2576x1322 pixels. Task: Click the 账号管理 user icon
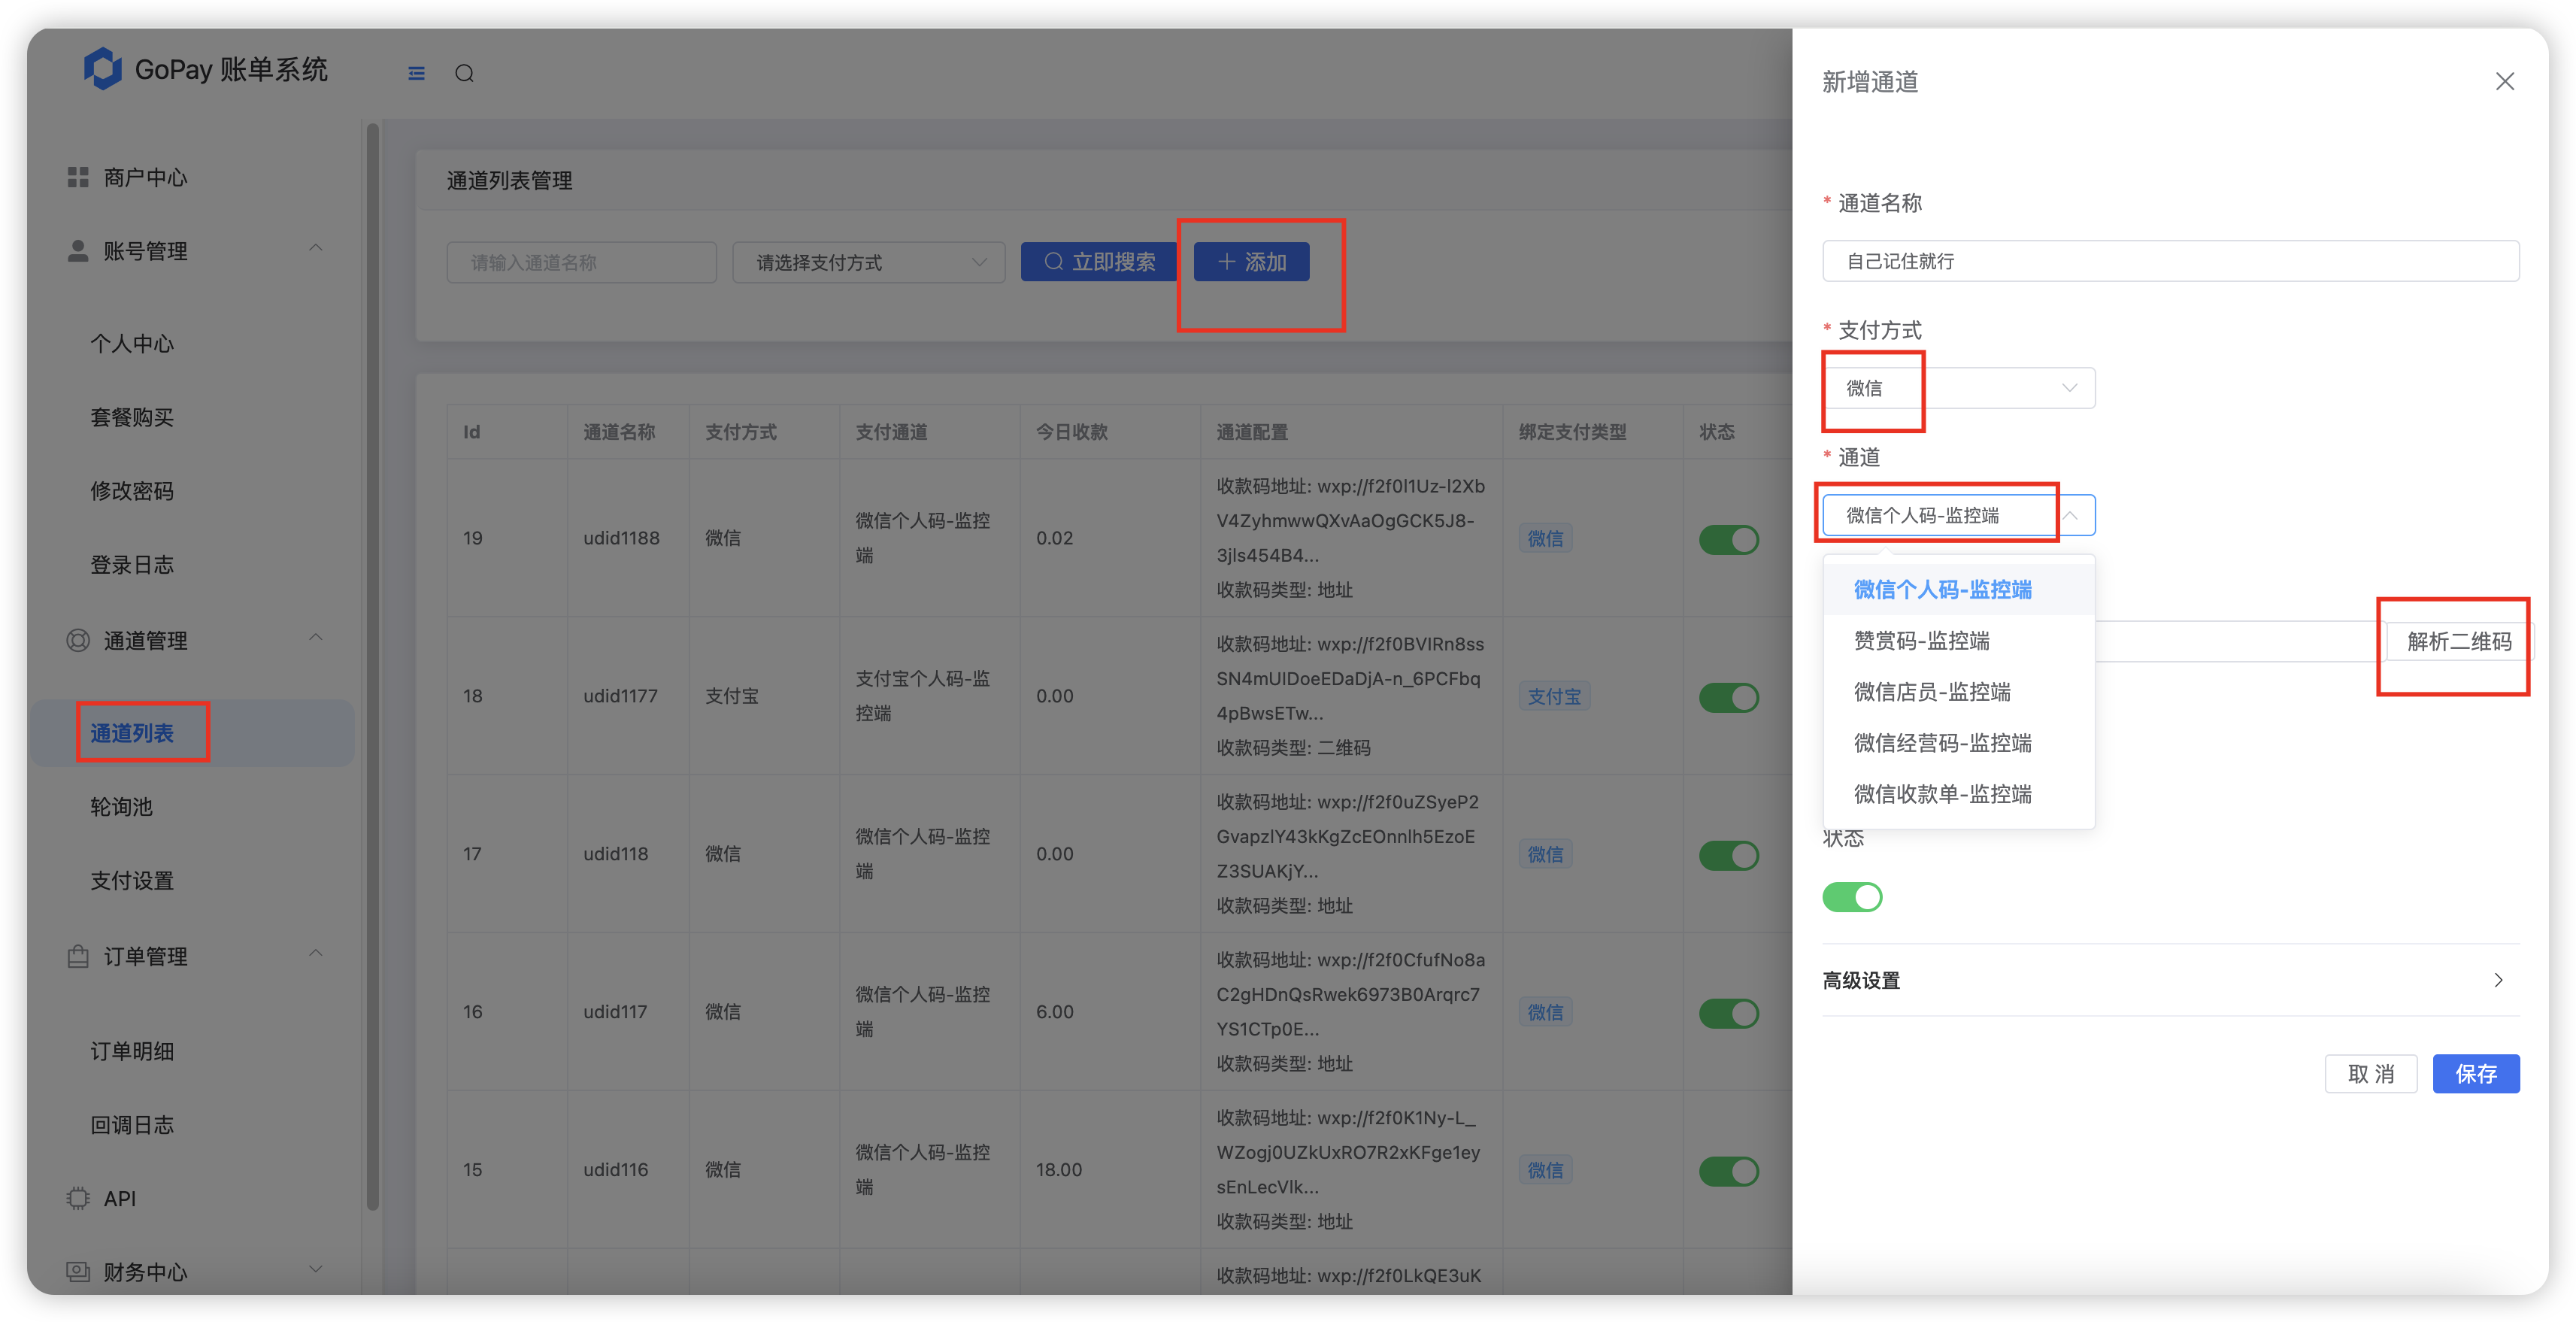77,250
